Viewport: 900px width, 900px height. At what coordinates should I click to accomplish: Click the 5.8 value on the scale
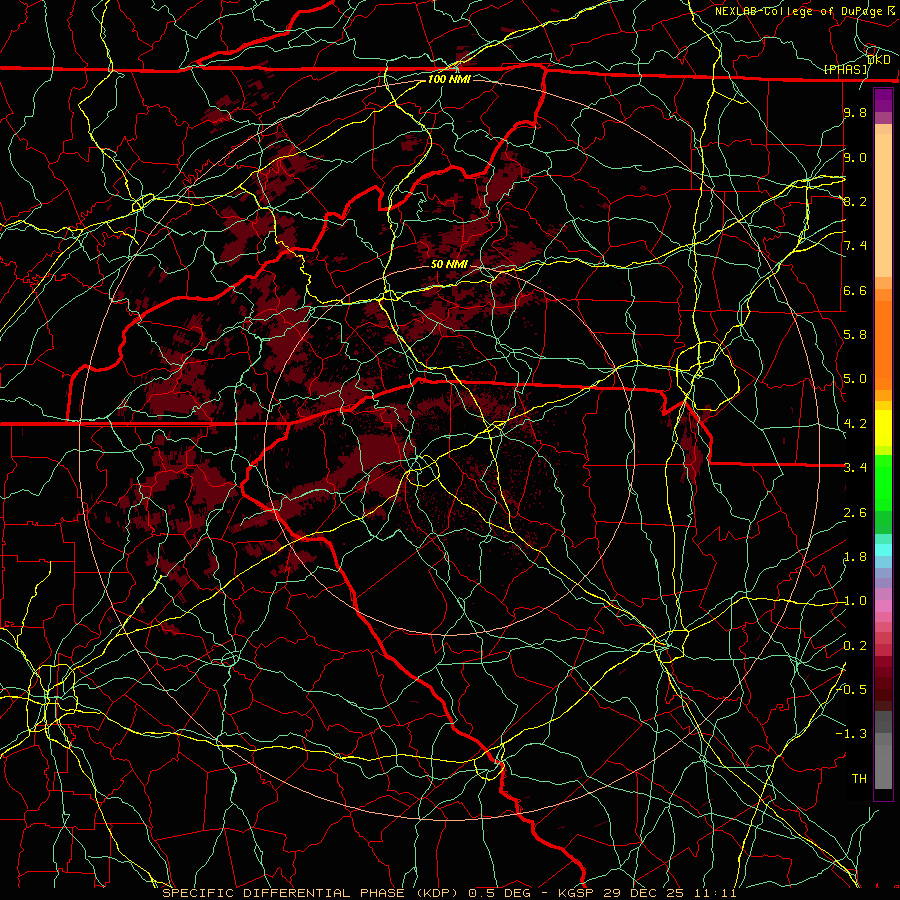[x=855, y=335]
